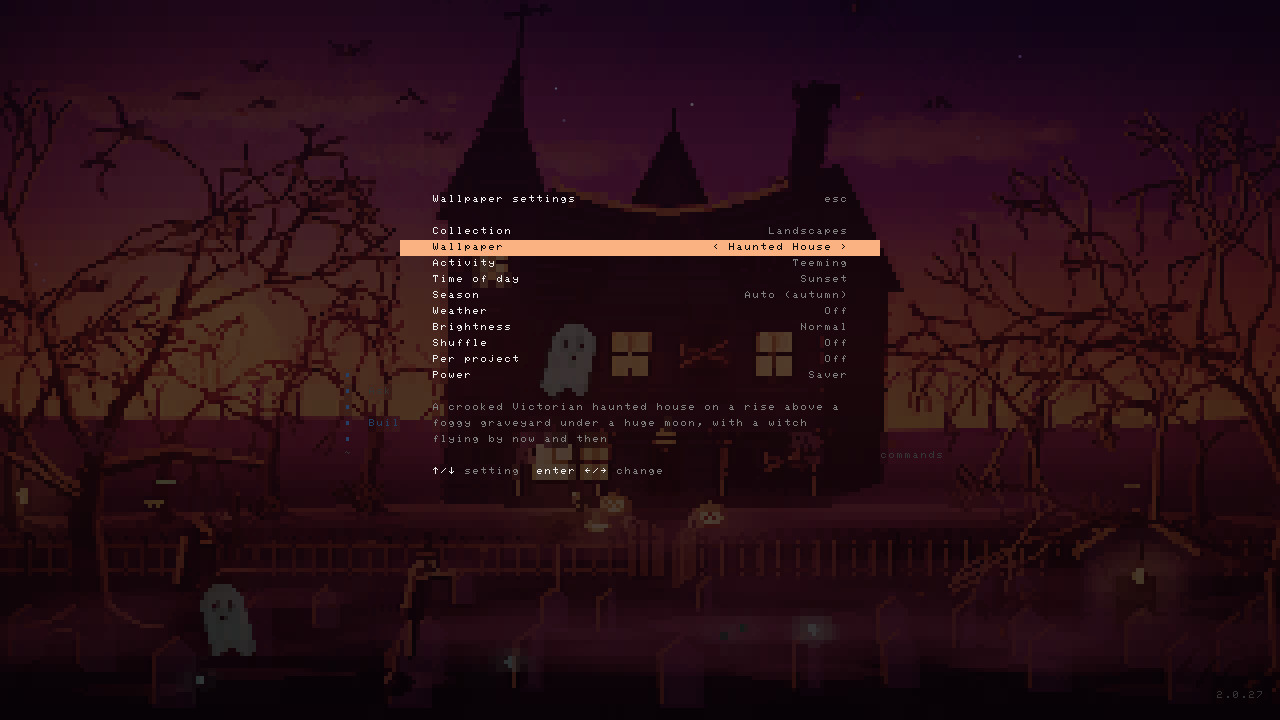The width and height of the screenshot is (1280, 720).
Task: Click the word 'setting' in the hints
Action: (492, 471)
